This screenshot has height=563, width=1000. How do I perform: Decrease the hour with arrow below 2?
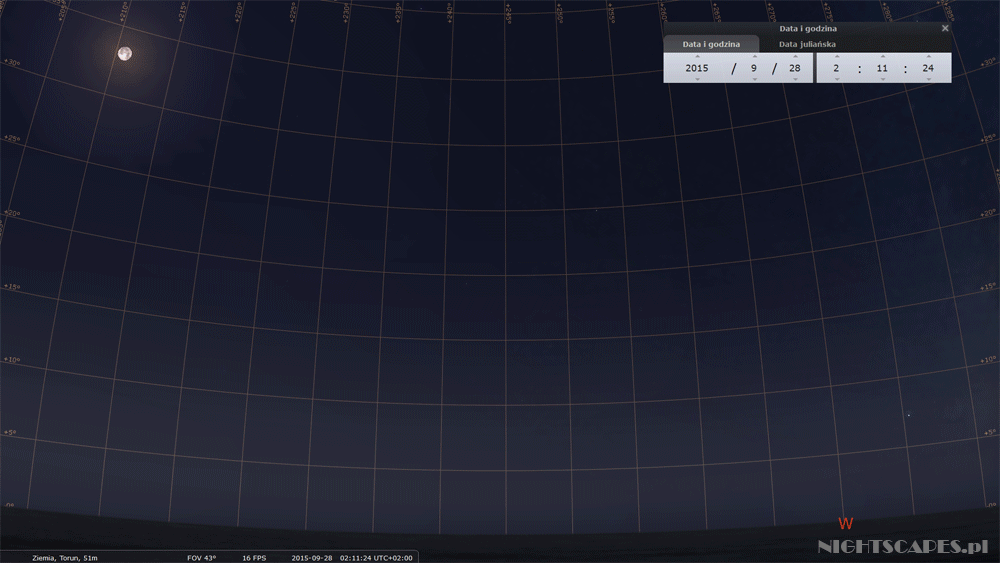click(x=837, y=79)
